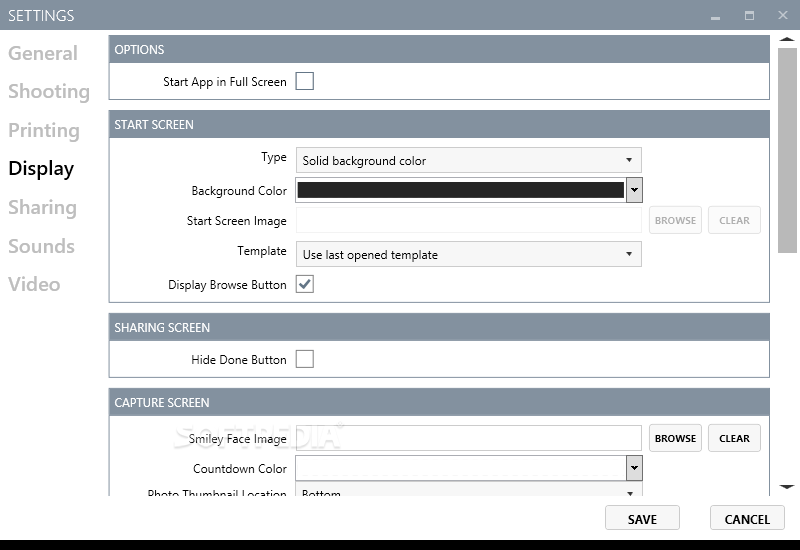Switch to the Shooting settings
Image resolution: width=800 pixels, height=550 pixels.
point(49,91)
